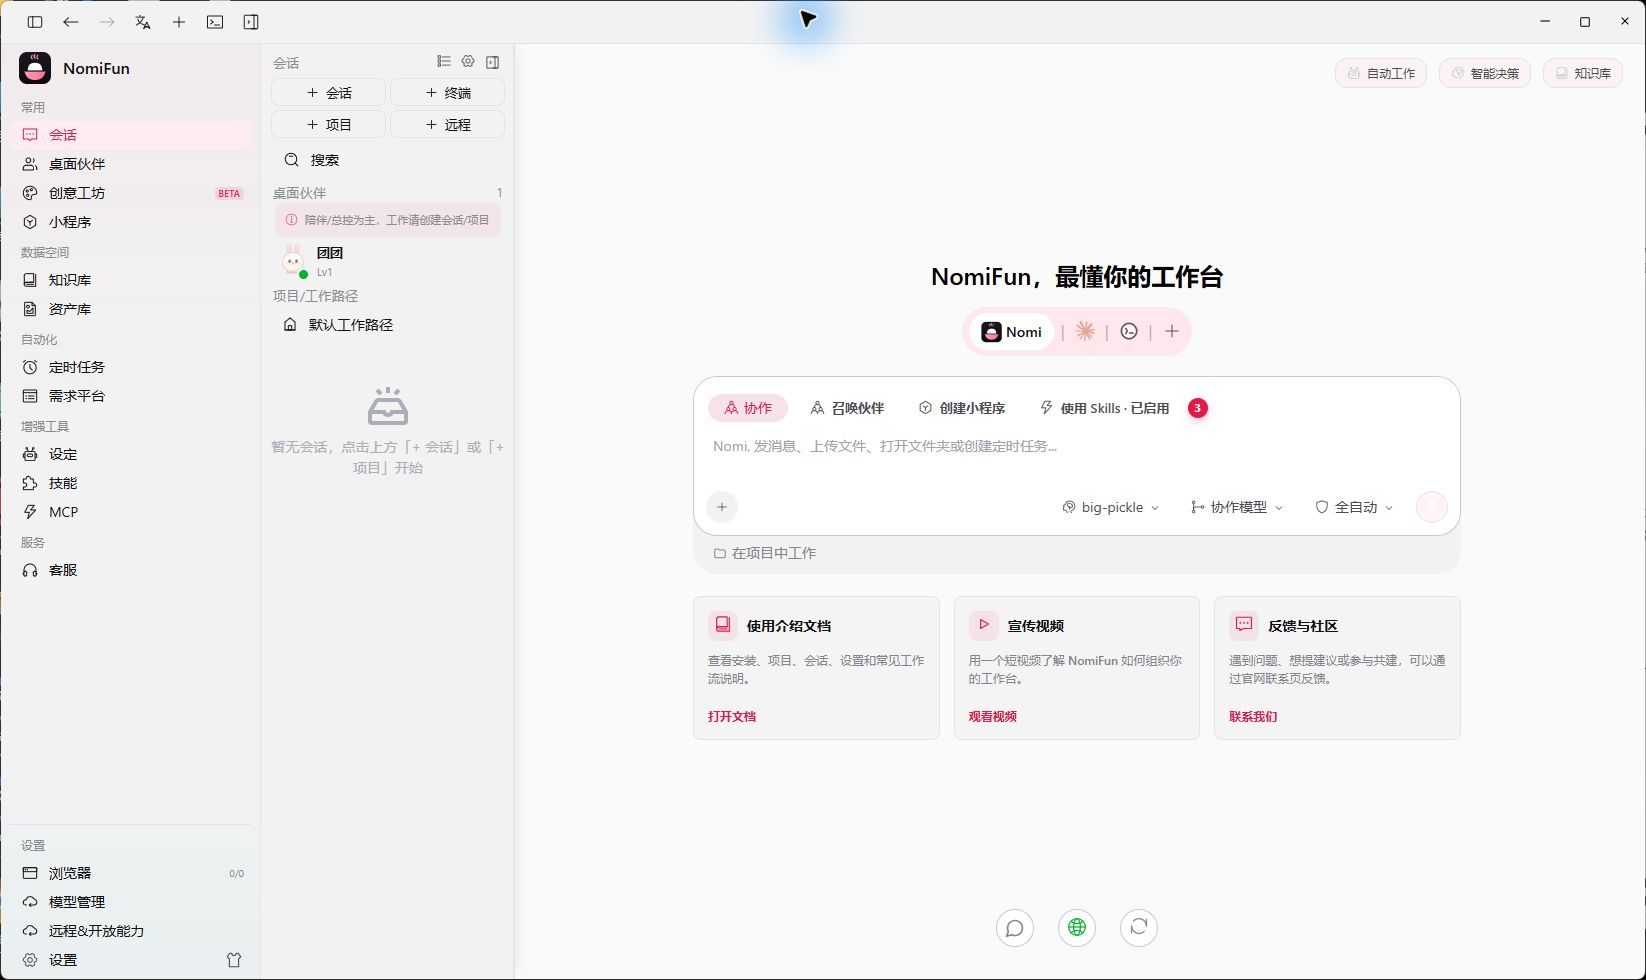Open 会话 in the left sidebar
This screenshot has width=1646, height=980.
click(x=133, y=135)
